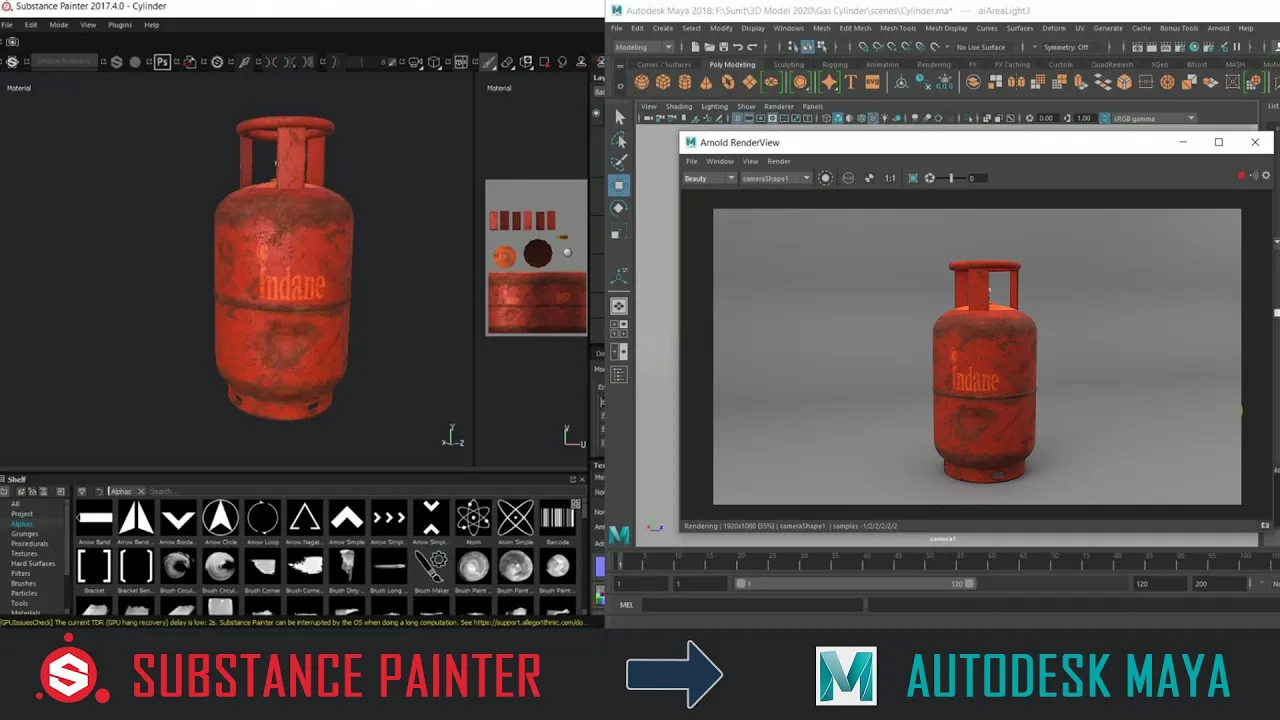1280x720 pixels.
Task: Click the Save Scene icon in Maya
Action: pyautogui.click(x=723, y=47)
